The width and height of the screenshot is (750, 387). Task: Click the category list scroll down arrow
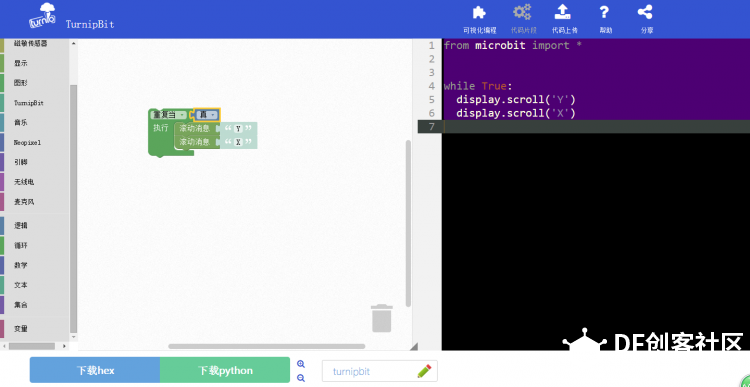[x=73, y=337]
